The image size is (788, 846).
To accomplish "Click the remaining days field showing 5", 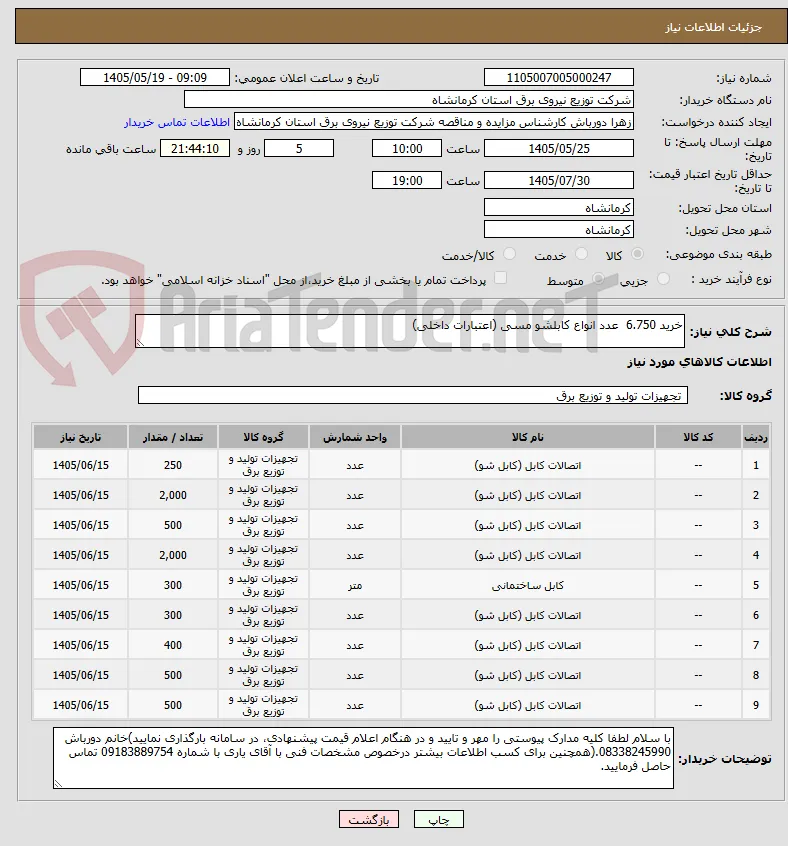I will [x=299, y=148].
